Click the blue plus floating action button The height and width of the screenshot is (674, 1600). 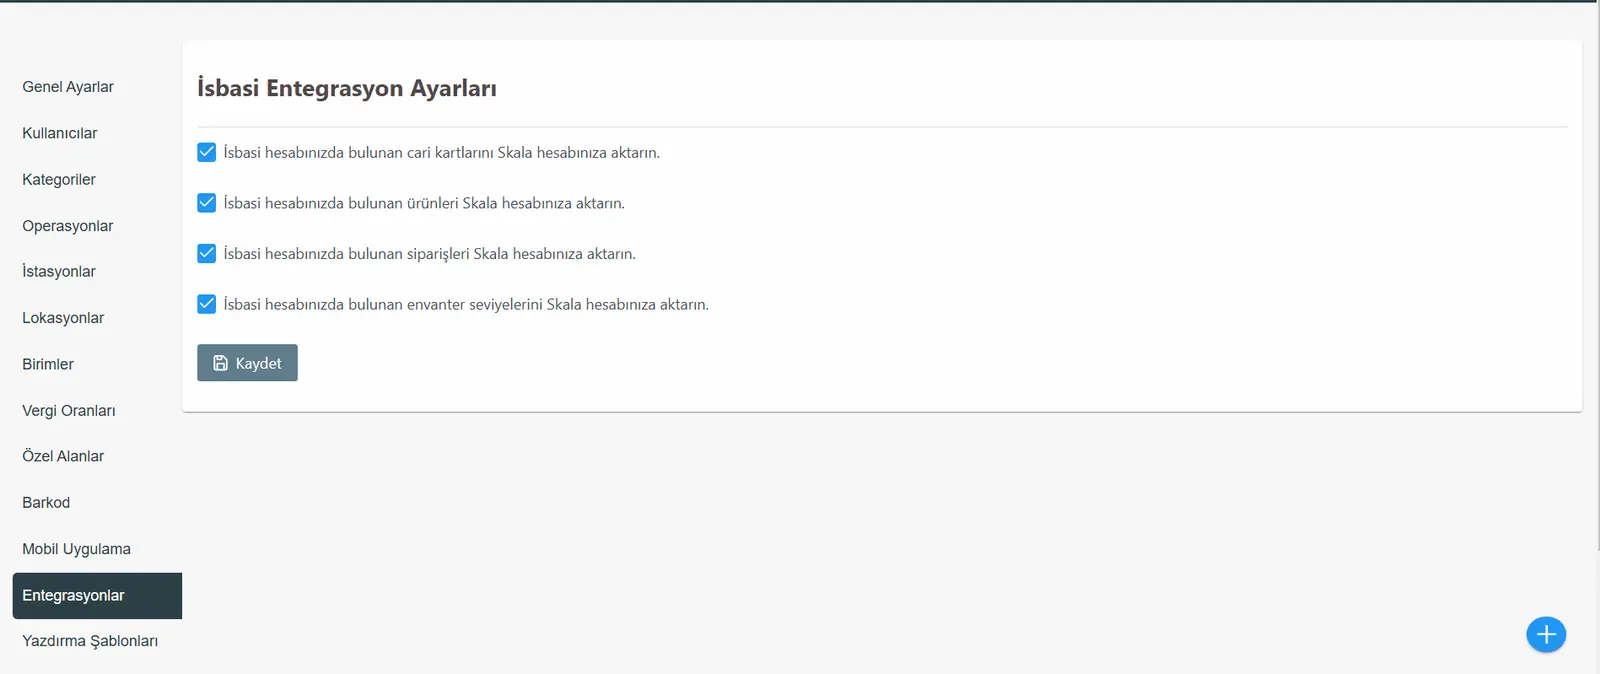[1546, 634]
